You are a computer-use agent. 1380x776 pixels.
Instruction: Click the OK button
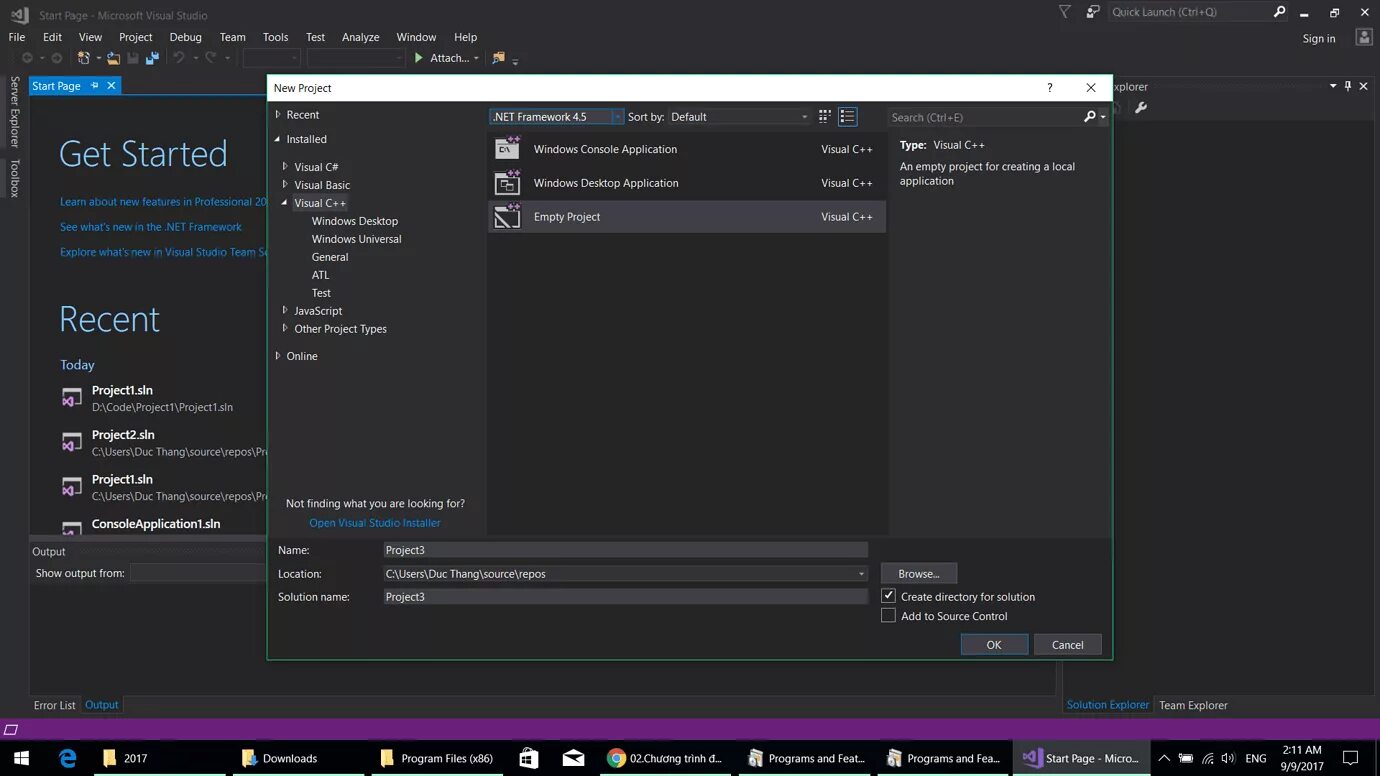pyautogui.click(x=994, y=645)
